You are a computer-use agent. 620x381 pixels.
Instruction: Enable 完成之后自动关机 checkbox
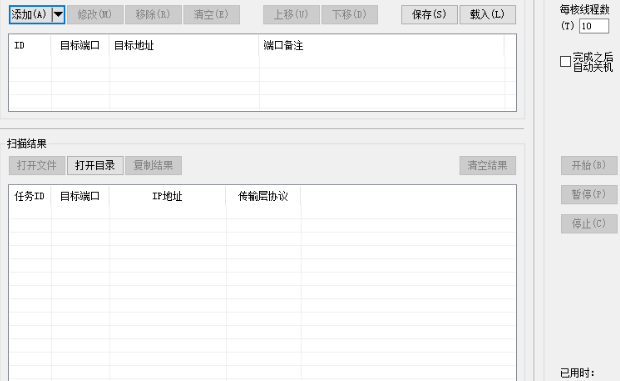click(x=565, y=62)
